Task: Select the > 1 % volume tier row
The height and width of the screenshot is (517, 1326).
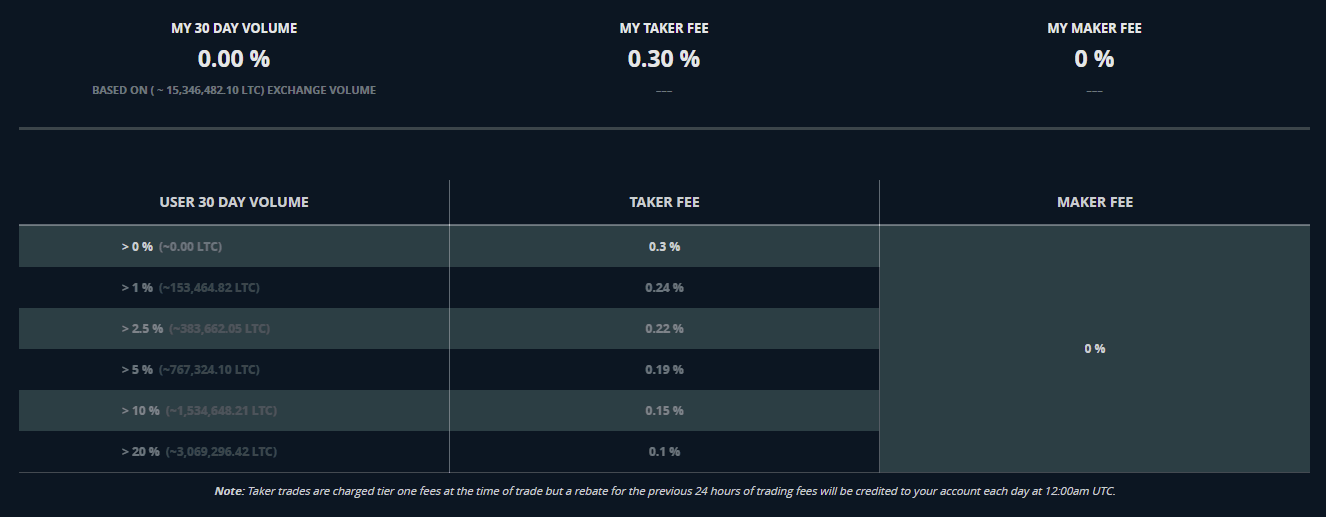Action: point(449,288)
